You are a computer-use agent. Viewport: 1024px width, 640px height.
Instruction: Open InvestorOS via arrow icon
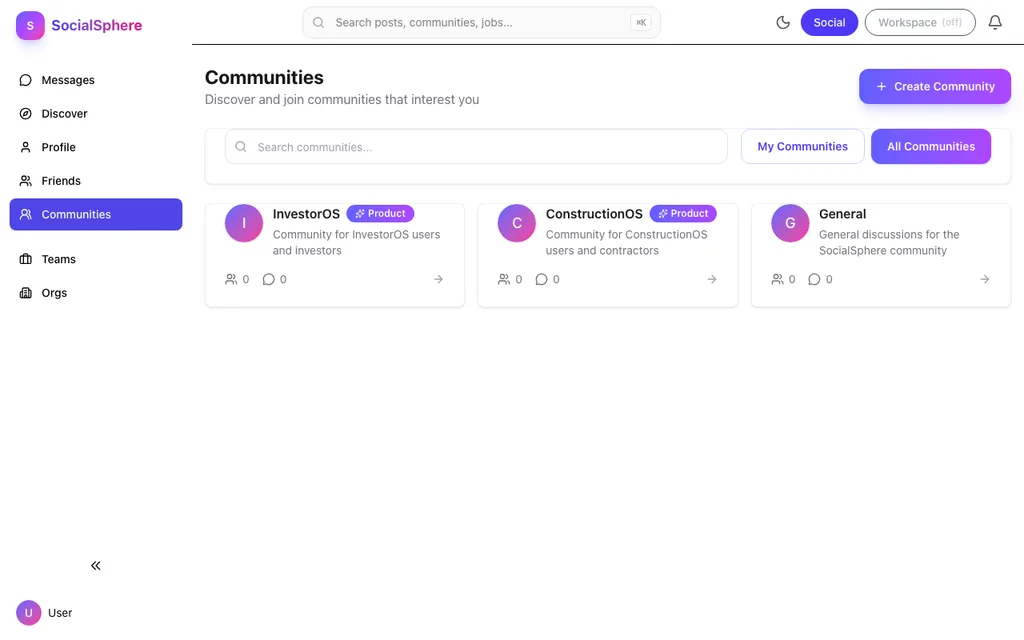click(439, 280)
